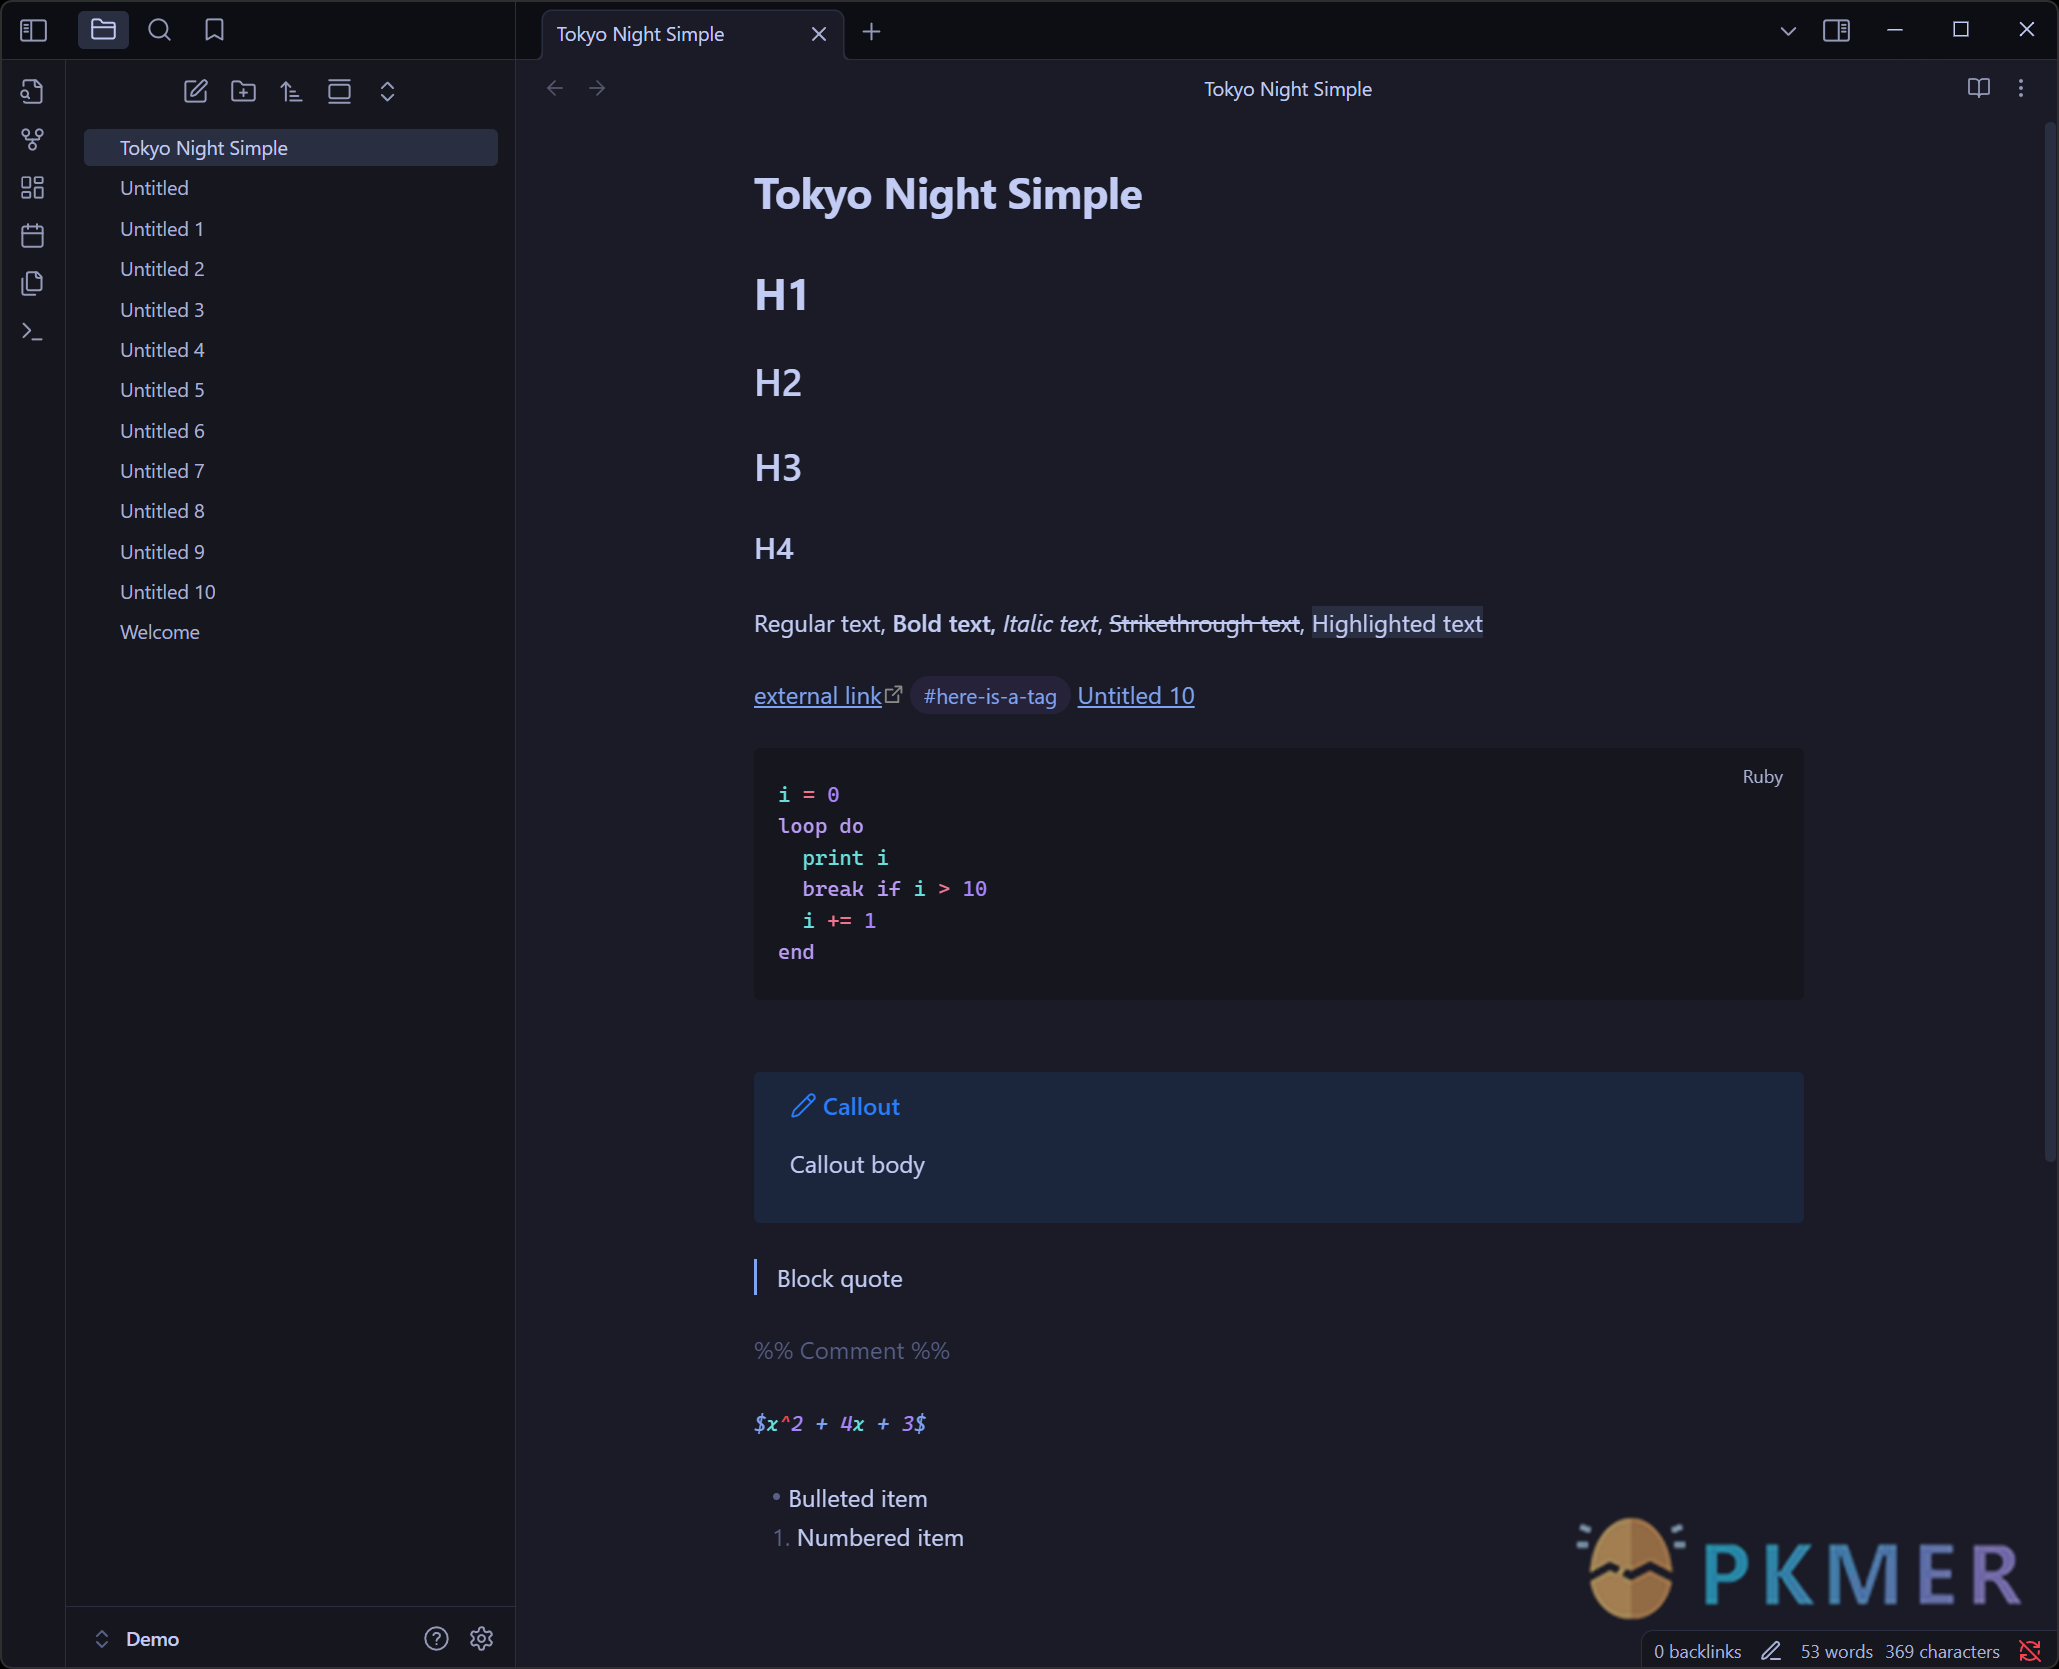Click auto-reveal current file icon

[x=339, y=91]
